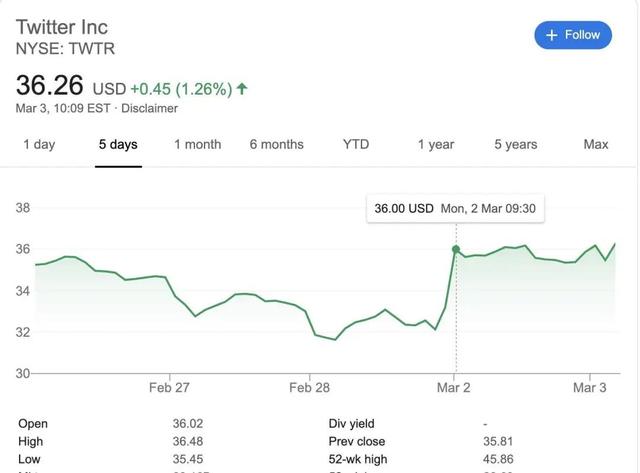Click the blue Follow button
This screenshot has width=640, height=473.
pos(573,35)
